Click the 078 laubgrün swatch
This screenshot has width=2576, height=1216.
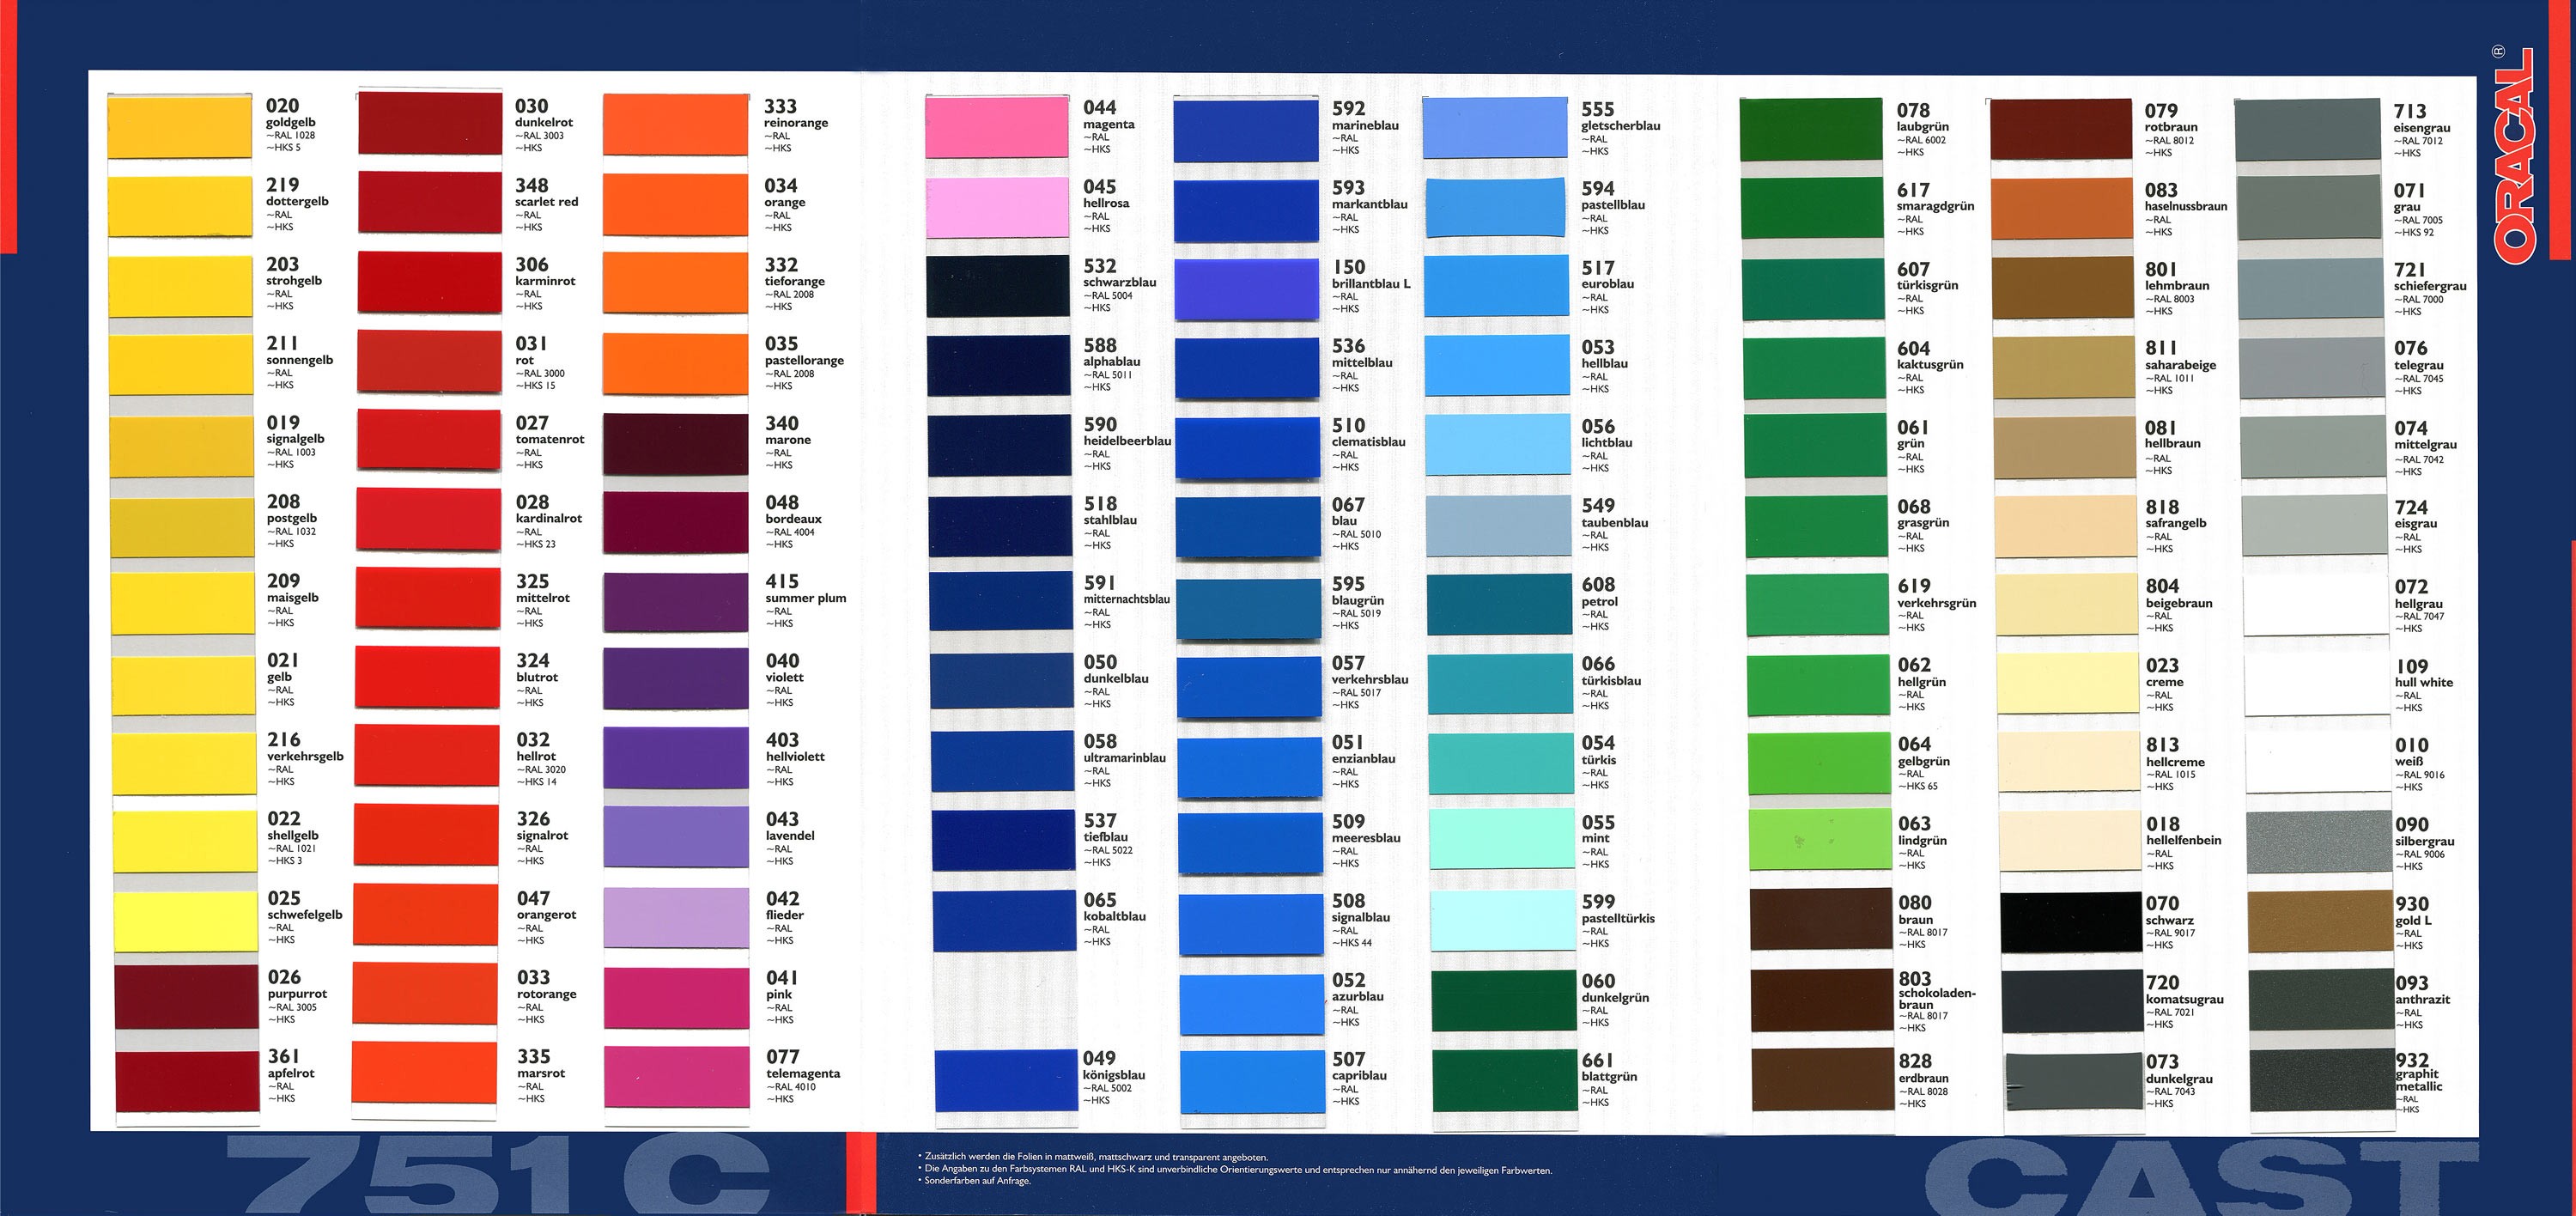[1811, 129]
